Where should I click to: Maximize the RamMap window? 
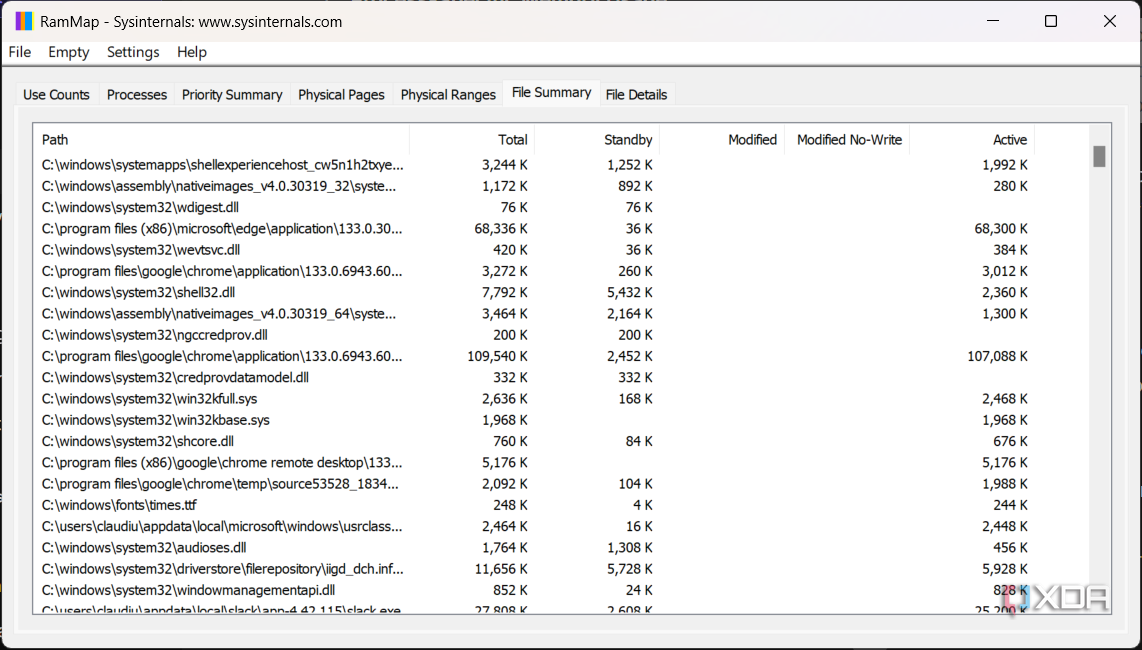[x=1050, y=21]
